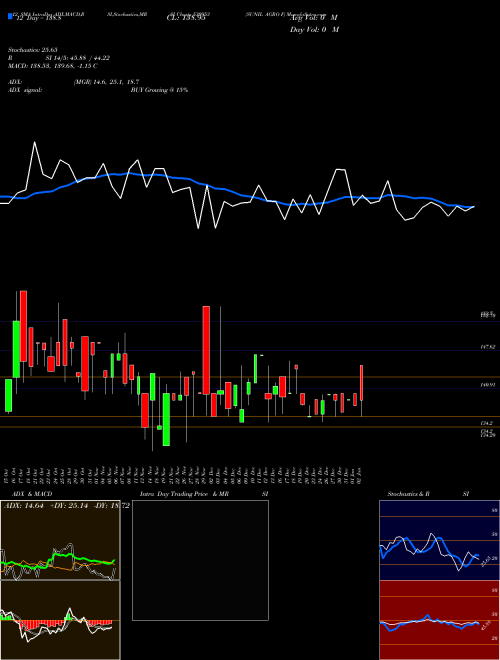Click the 'Day Vol: 0 M' label
The height and width of the screenshot is (660, 500).
(x=314, y=29)
